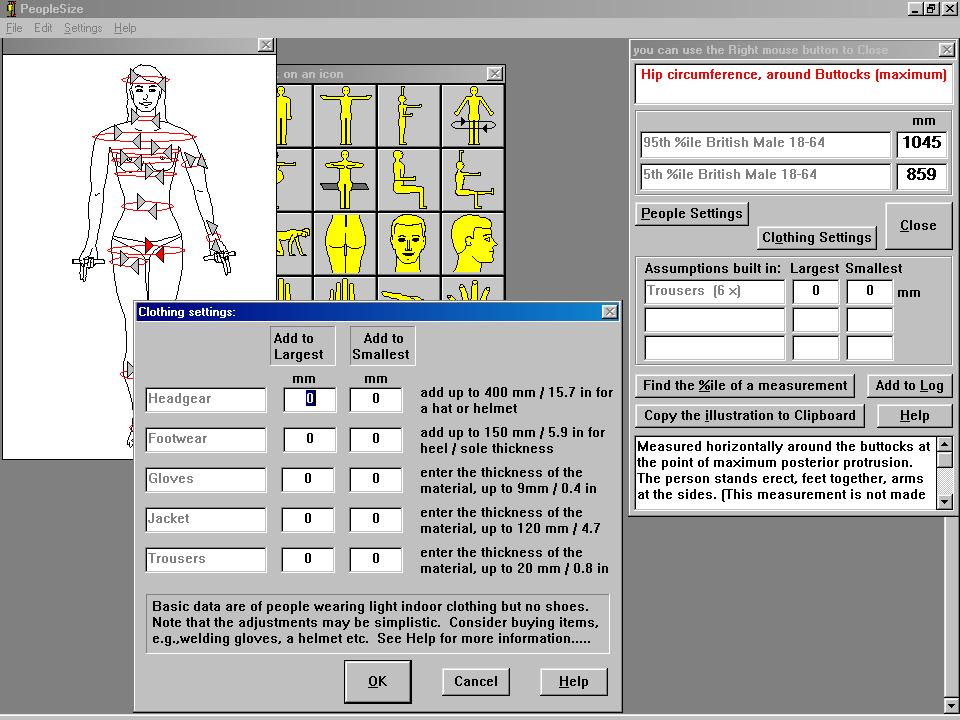Click the 95th %ile British Male field
960x720 pixels.
point(765,144)
